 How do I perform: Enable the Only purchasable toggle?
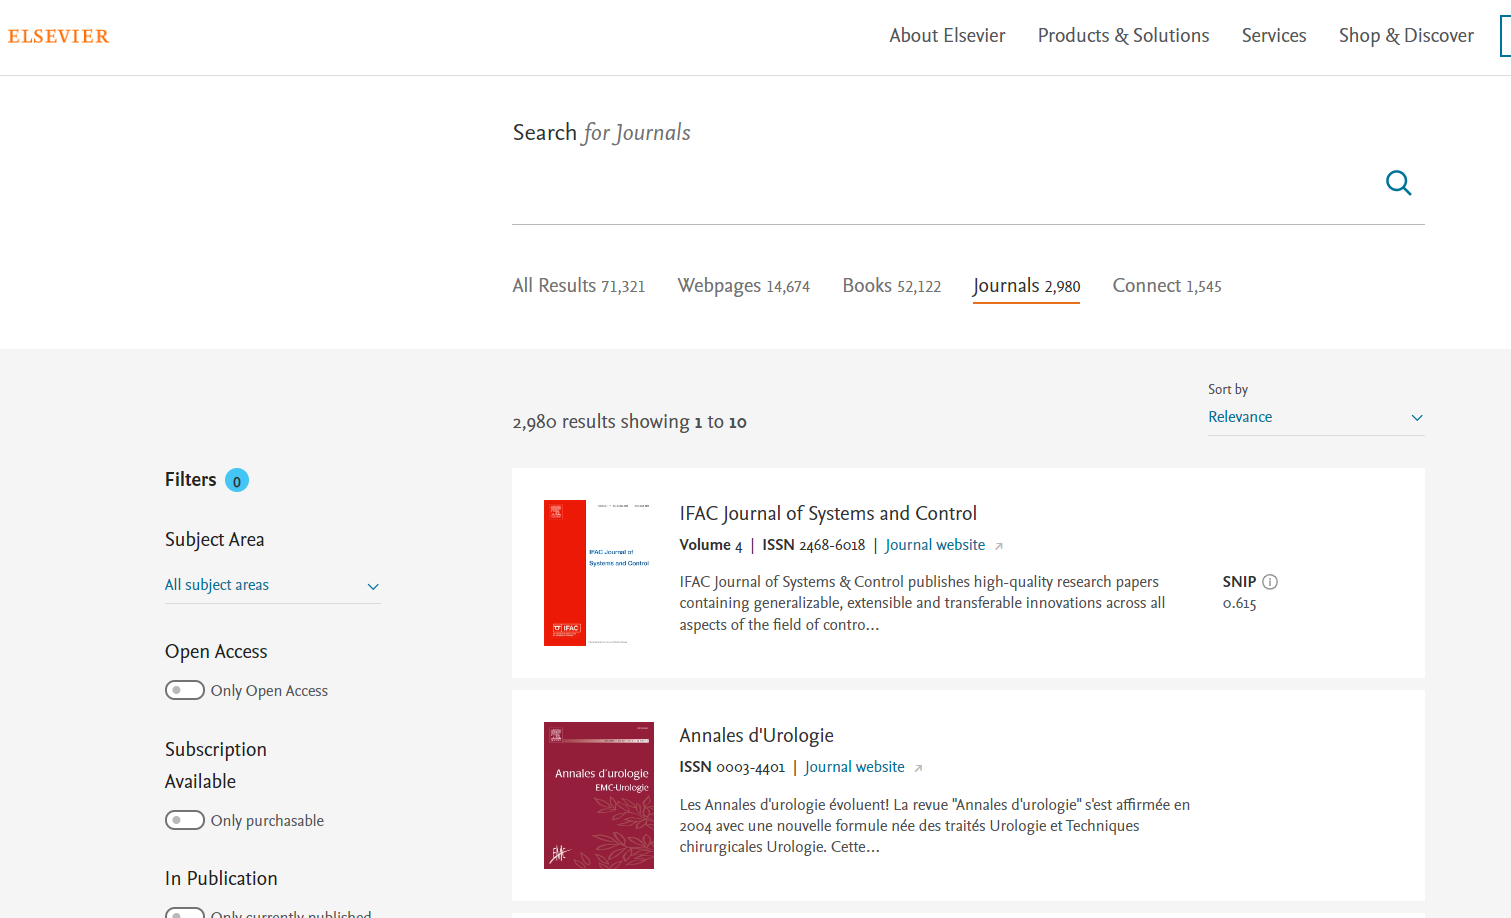pyautogui.click(x=185, y=820)
